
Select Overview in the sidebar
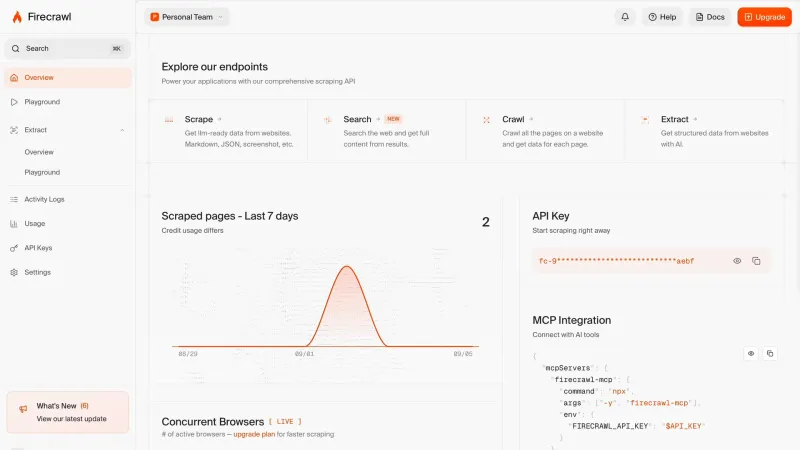click(67, 78)
